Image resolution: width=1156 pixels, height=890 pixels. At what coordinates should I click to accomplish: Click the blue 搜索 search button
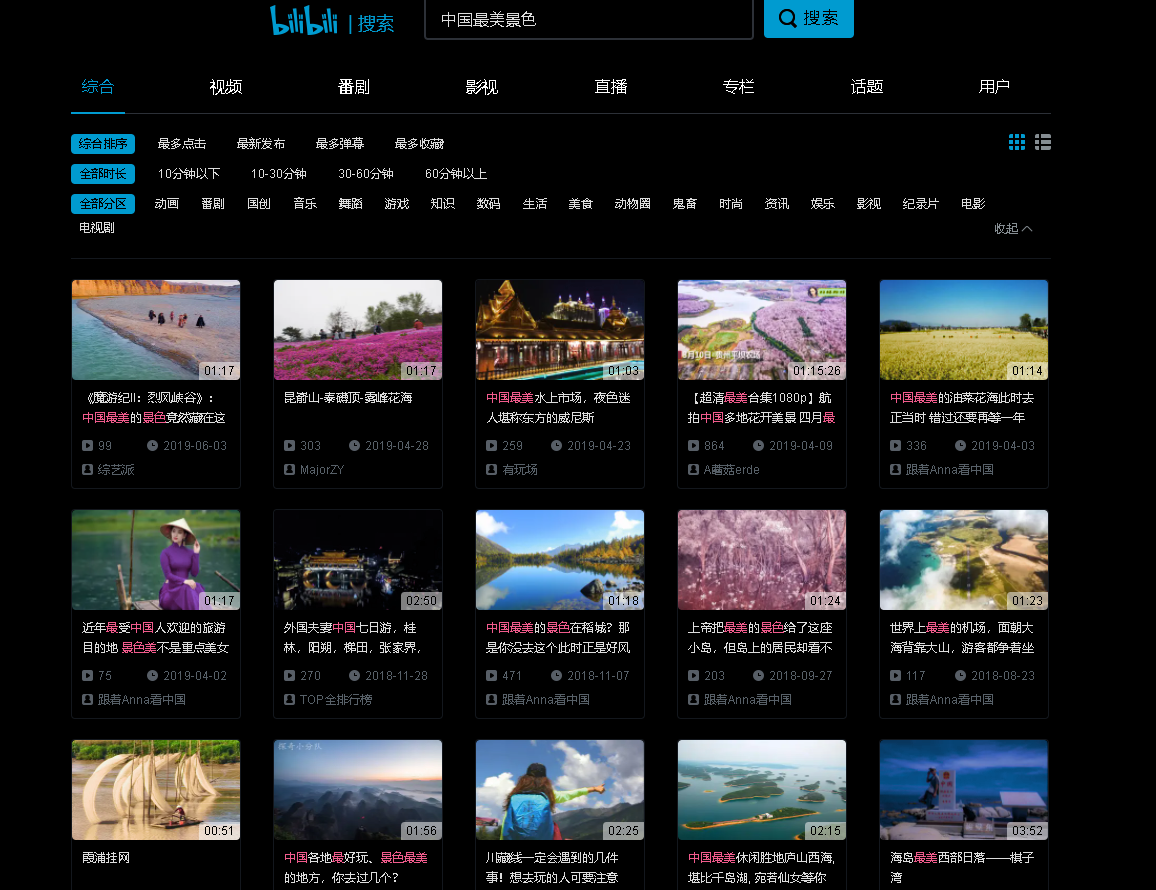click(808, 18)
